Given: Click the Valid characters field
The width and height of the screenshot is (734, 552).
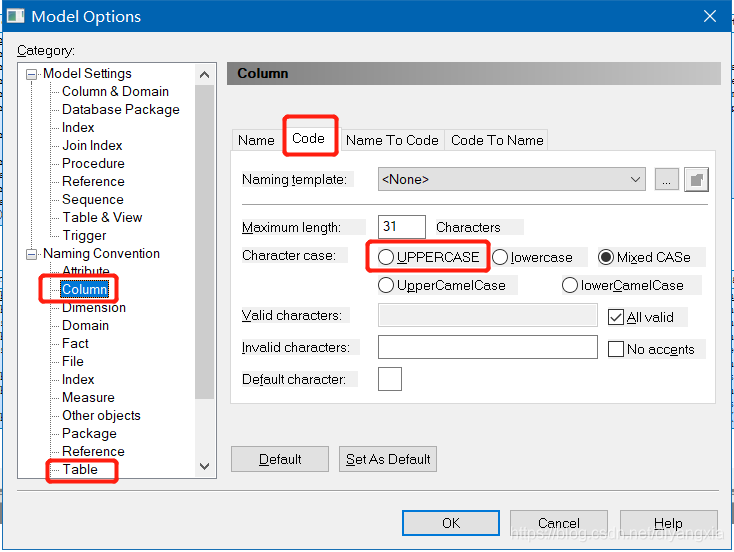Looking at the screenshot, I should click(x=488, y=315).
